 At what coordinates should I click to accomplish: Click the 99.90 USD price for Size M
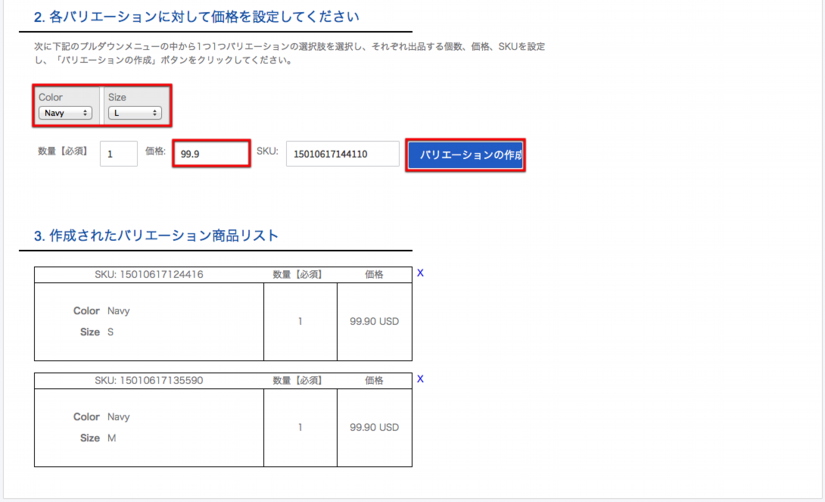coord(374,427)
